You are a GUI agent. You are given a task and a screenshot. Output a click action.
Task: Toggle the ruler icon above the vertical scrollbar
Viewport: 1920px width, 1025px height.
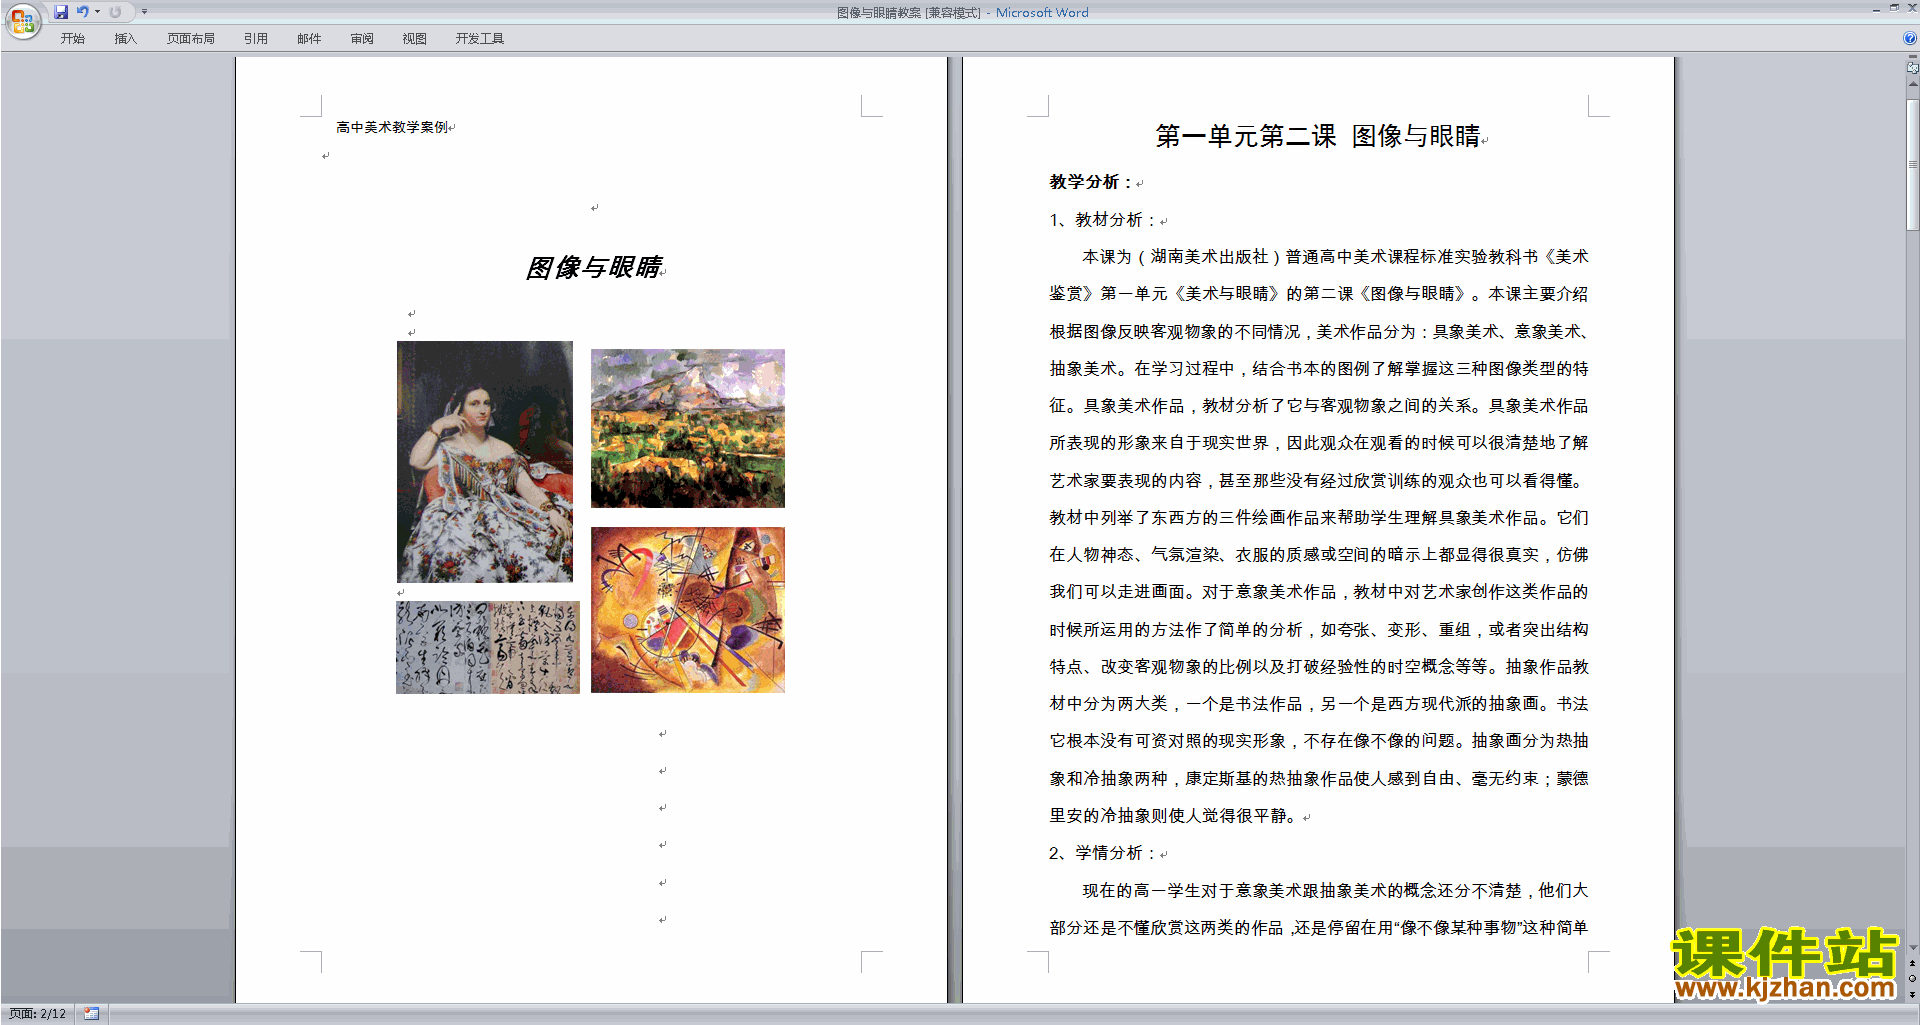click(x=1912, y=66)
